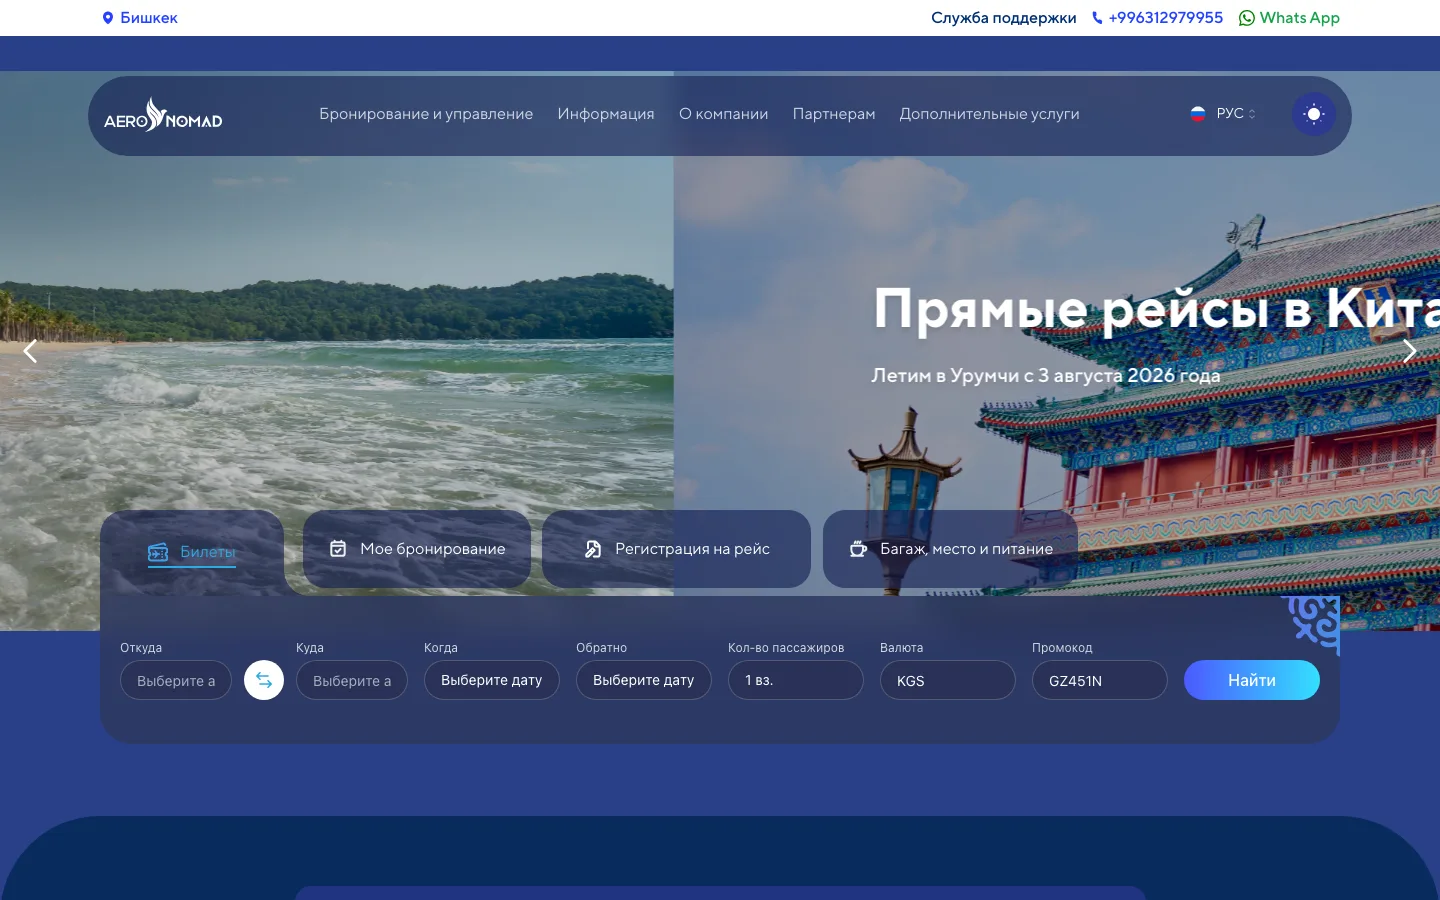This screenshot has width=1440, height=900.
Task: Click the Куда destination airport field
Action: click(x=352, y=680)
